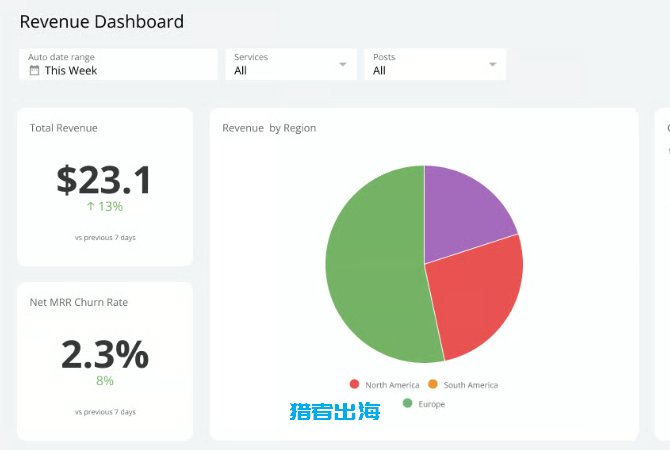670x450 pixels.
Task: Expand the Posts filter dropdown arrow
Action: click(x=493, y=64)
